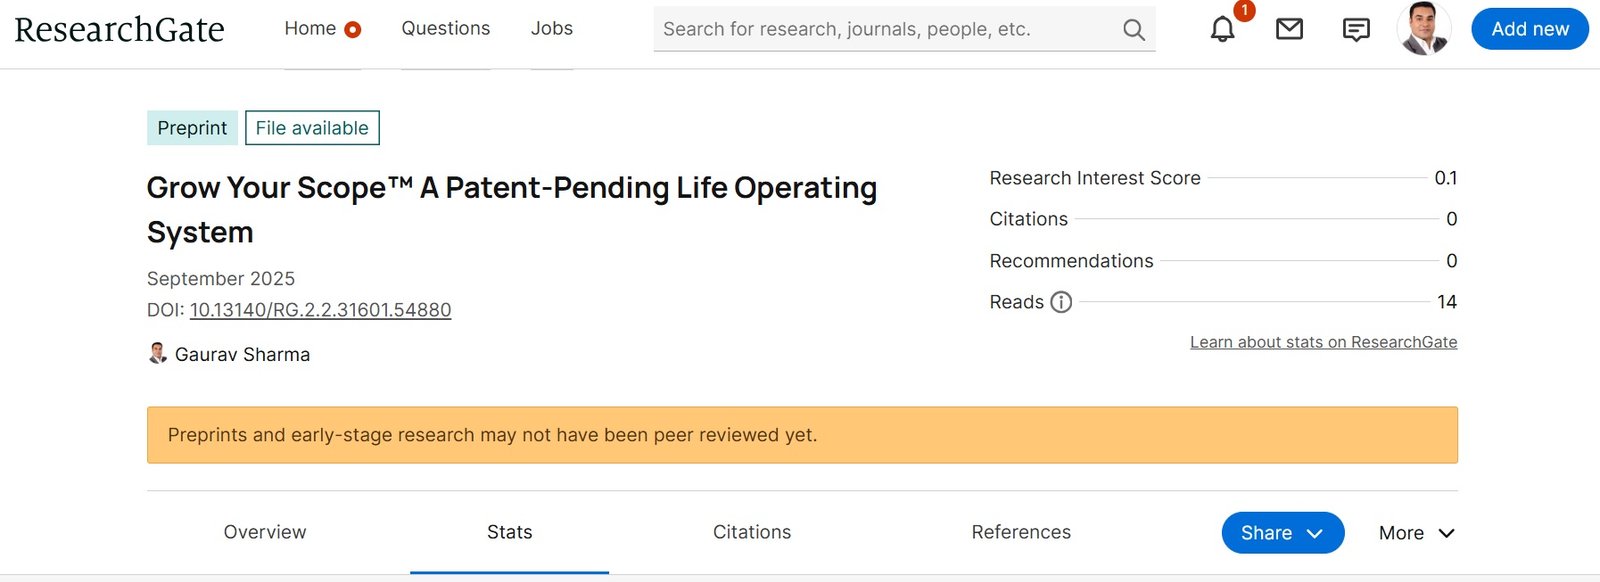The image size is (1600, 582).
Task: Select the Stats tab
Action: tap(509, 532)
